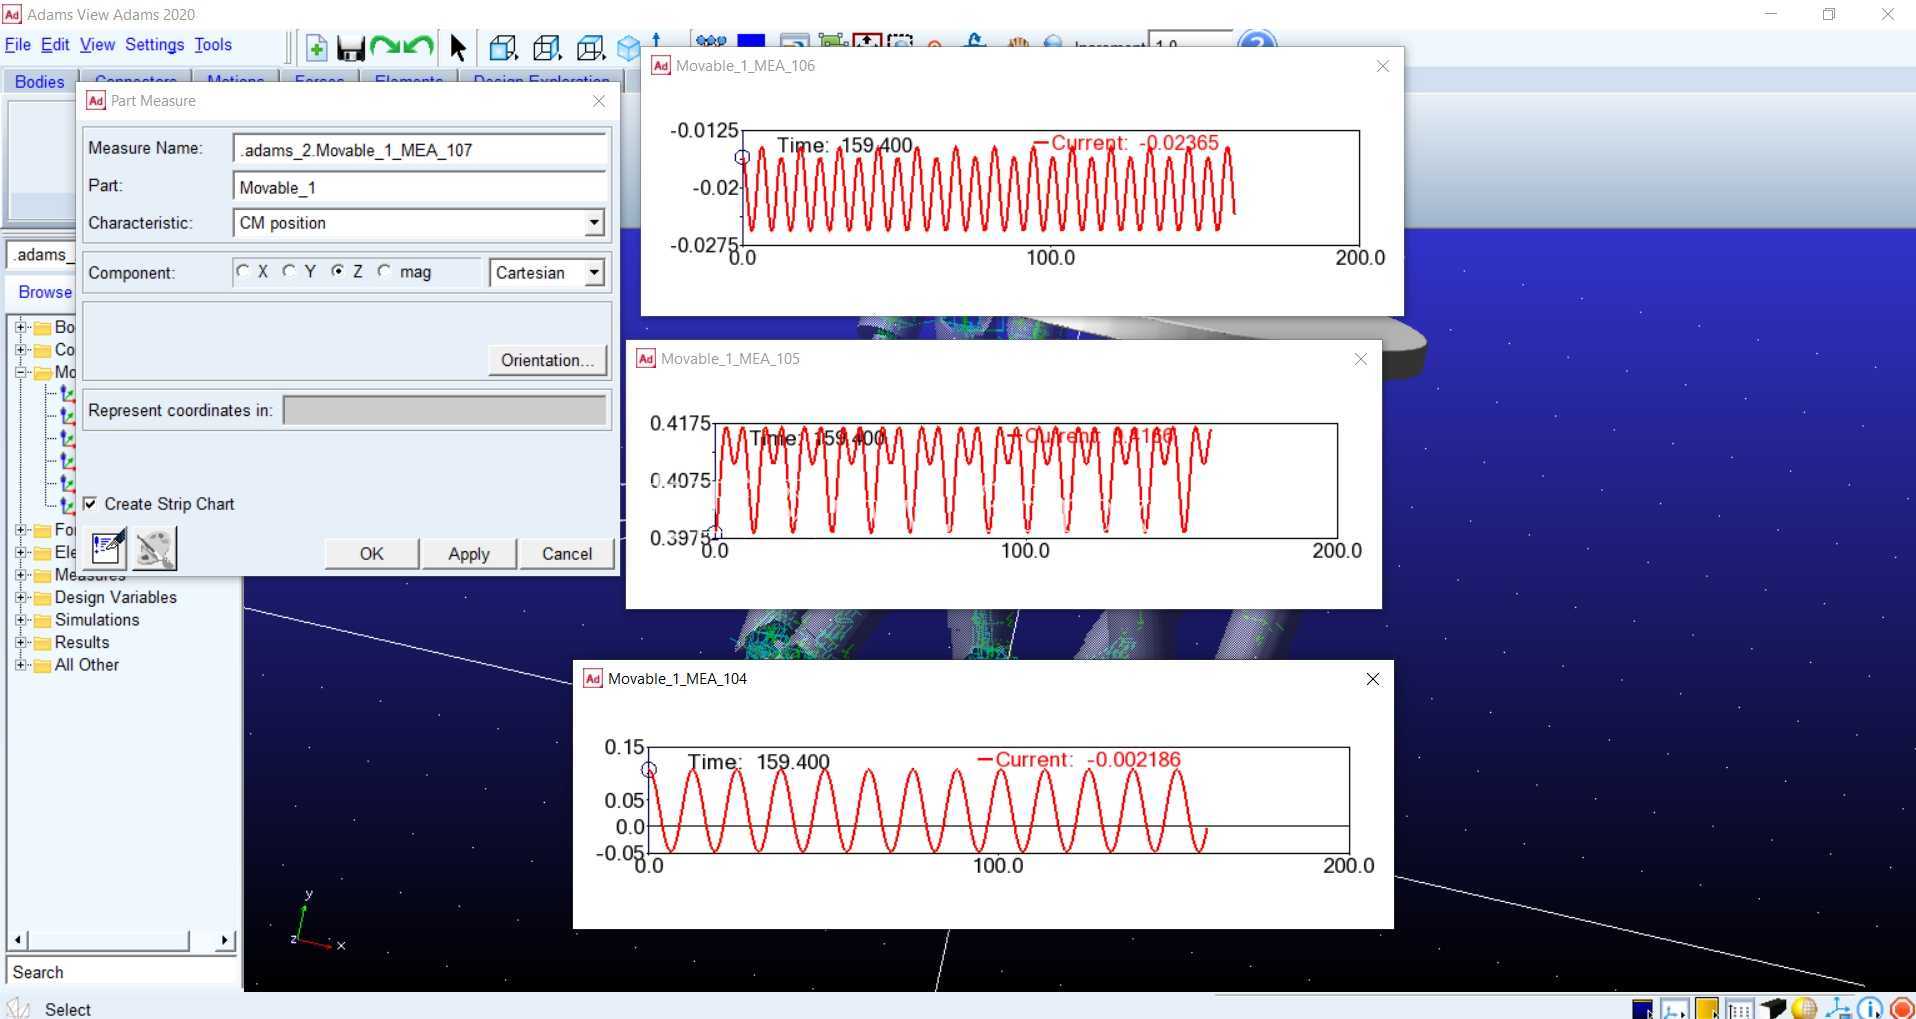Open the Characteristic dropdown
This screenshot has height=1019, width=1916.
594,223
